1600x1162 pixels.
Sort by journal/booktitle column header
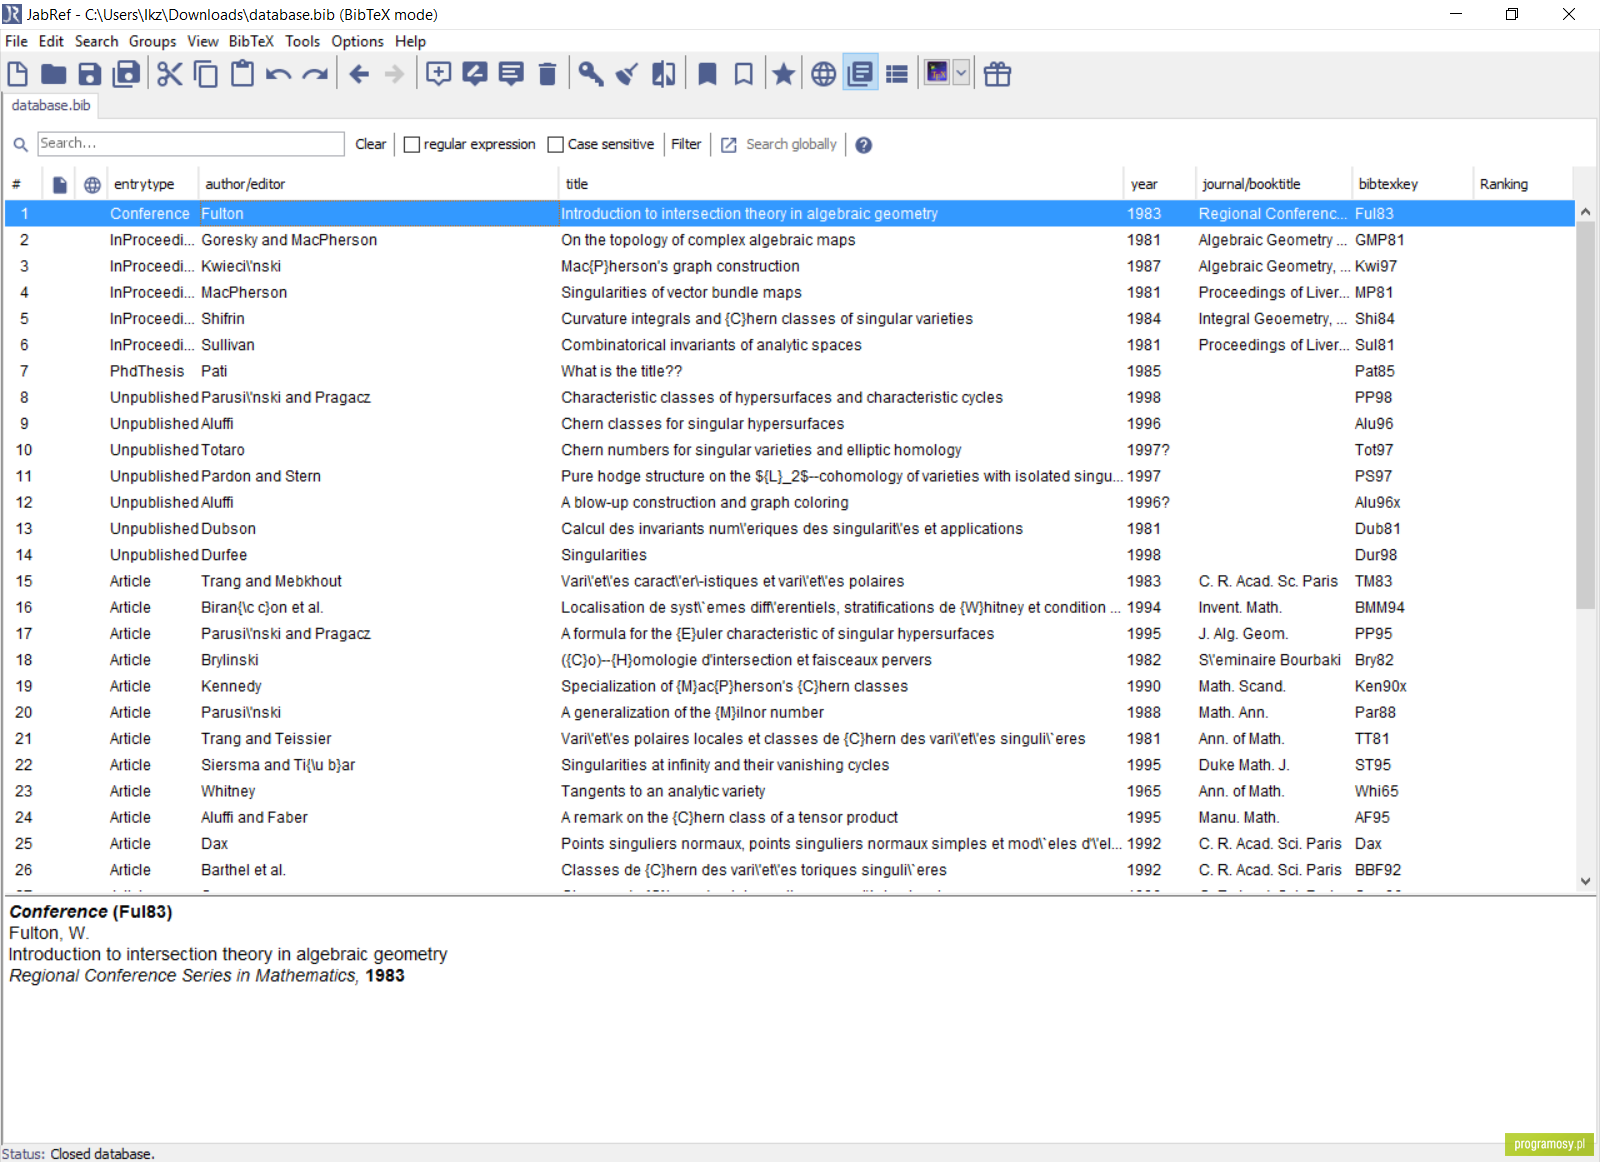[x=1272, y=184]
